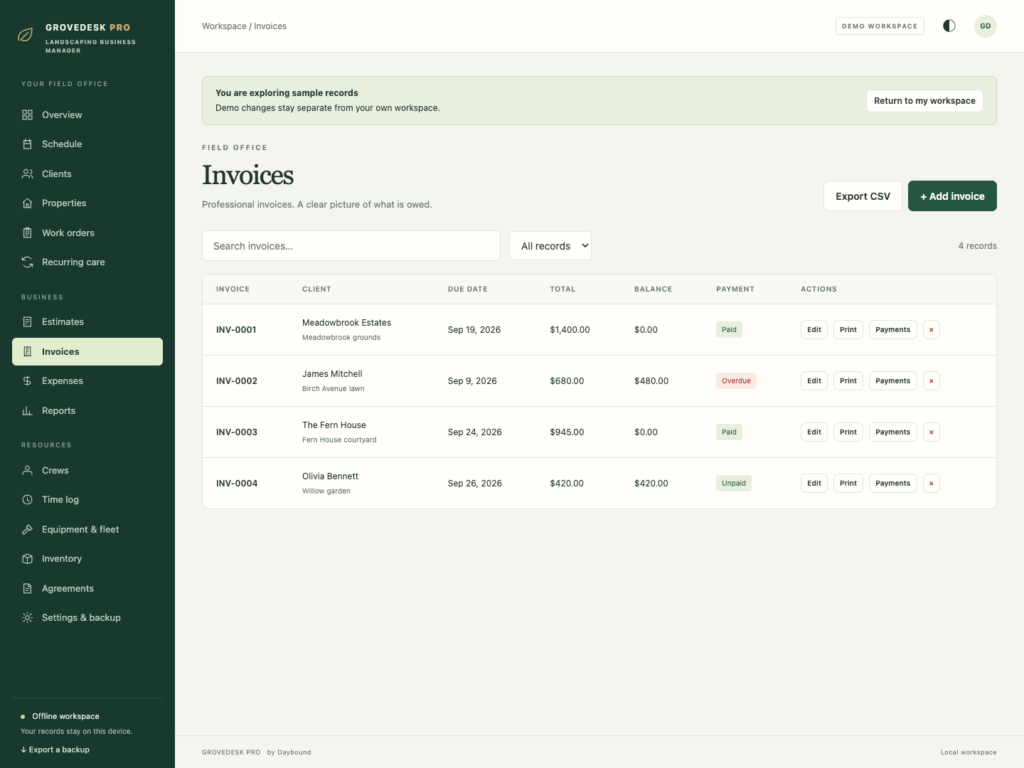
Task: Click the Expenses dollar icon
Action: [x=27, y=381]
